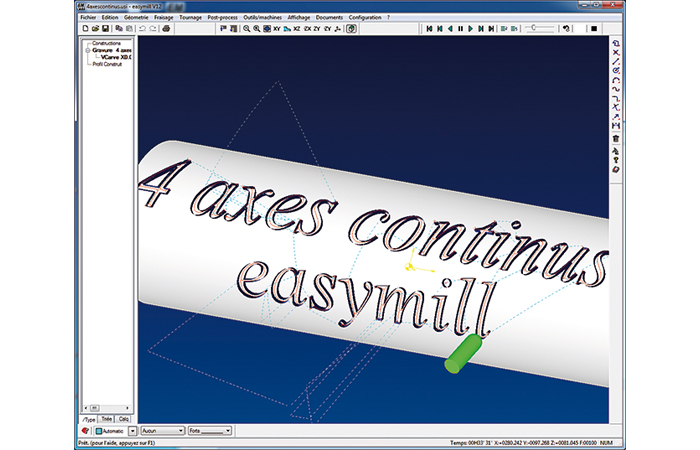Open the Outils/machines menu
Viewport: 700px width, 450px height.
click(x=262, y=17)
